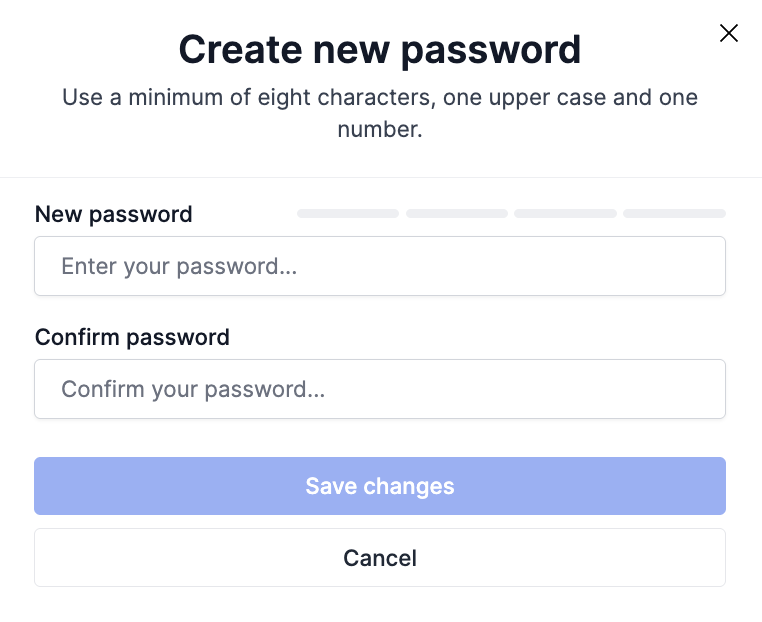Click the Cancel button
762x622 pixels.
point(380,558)
